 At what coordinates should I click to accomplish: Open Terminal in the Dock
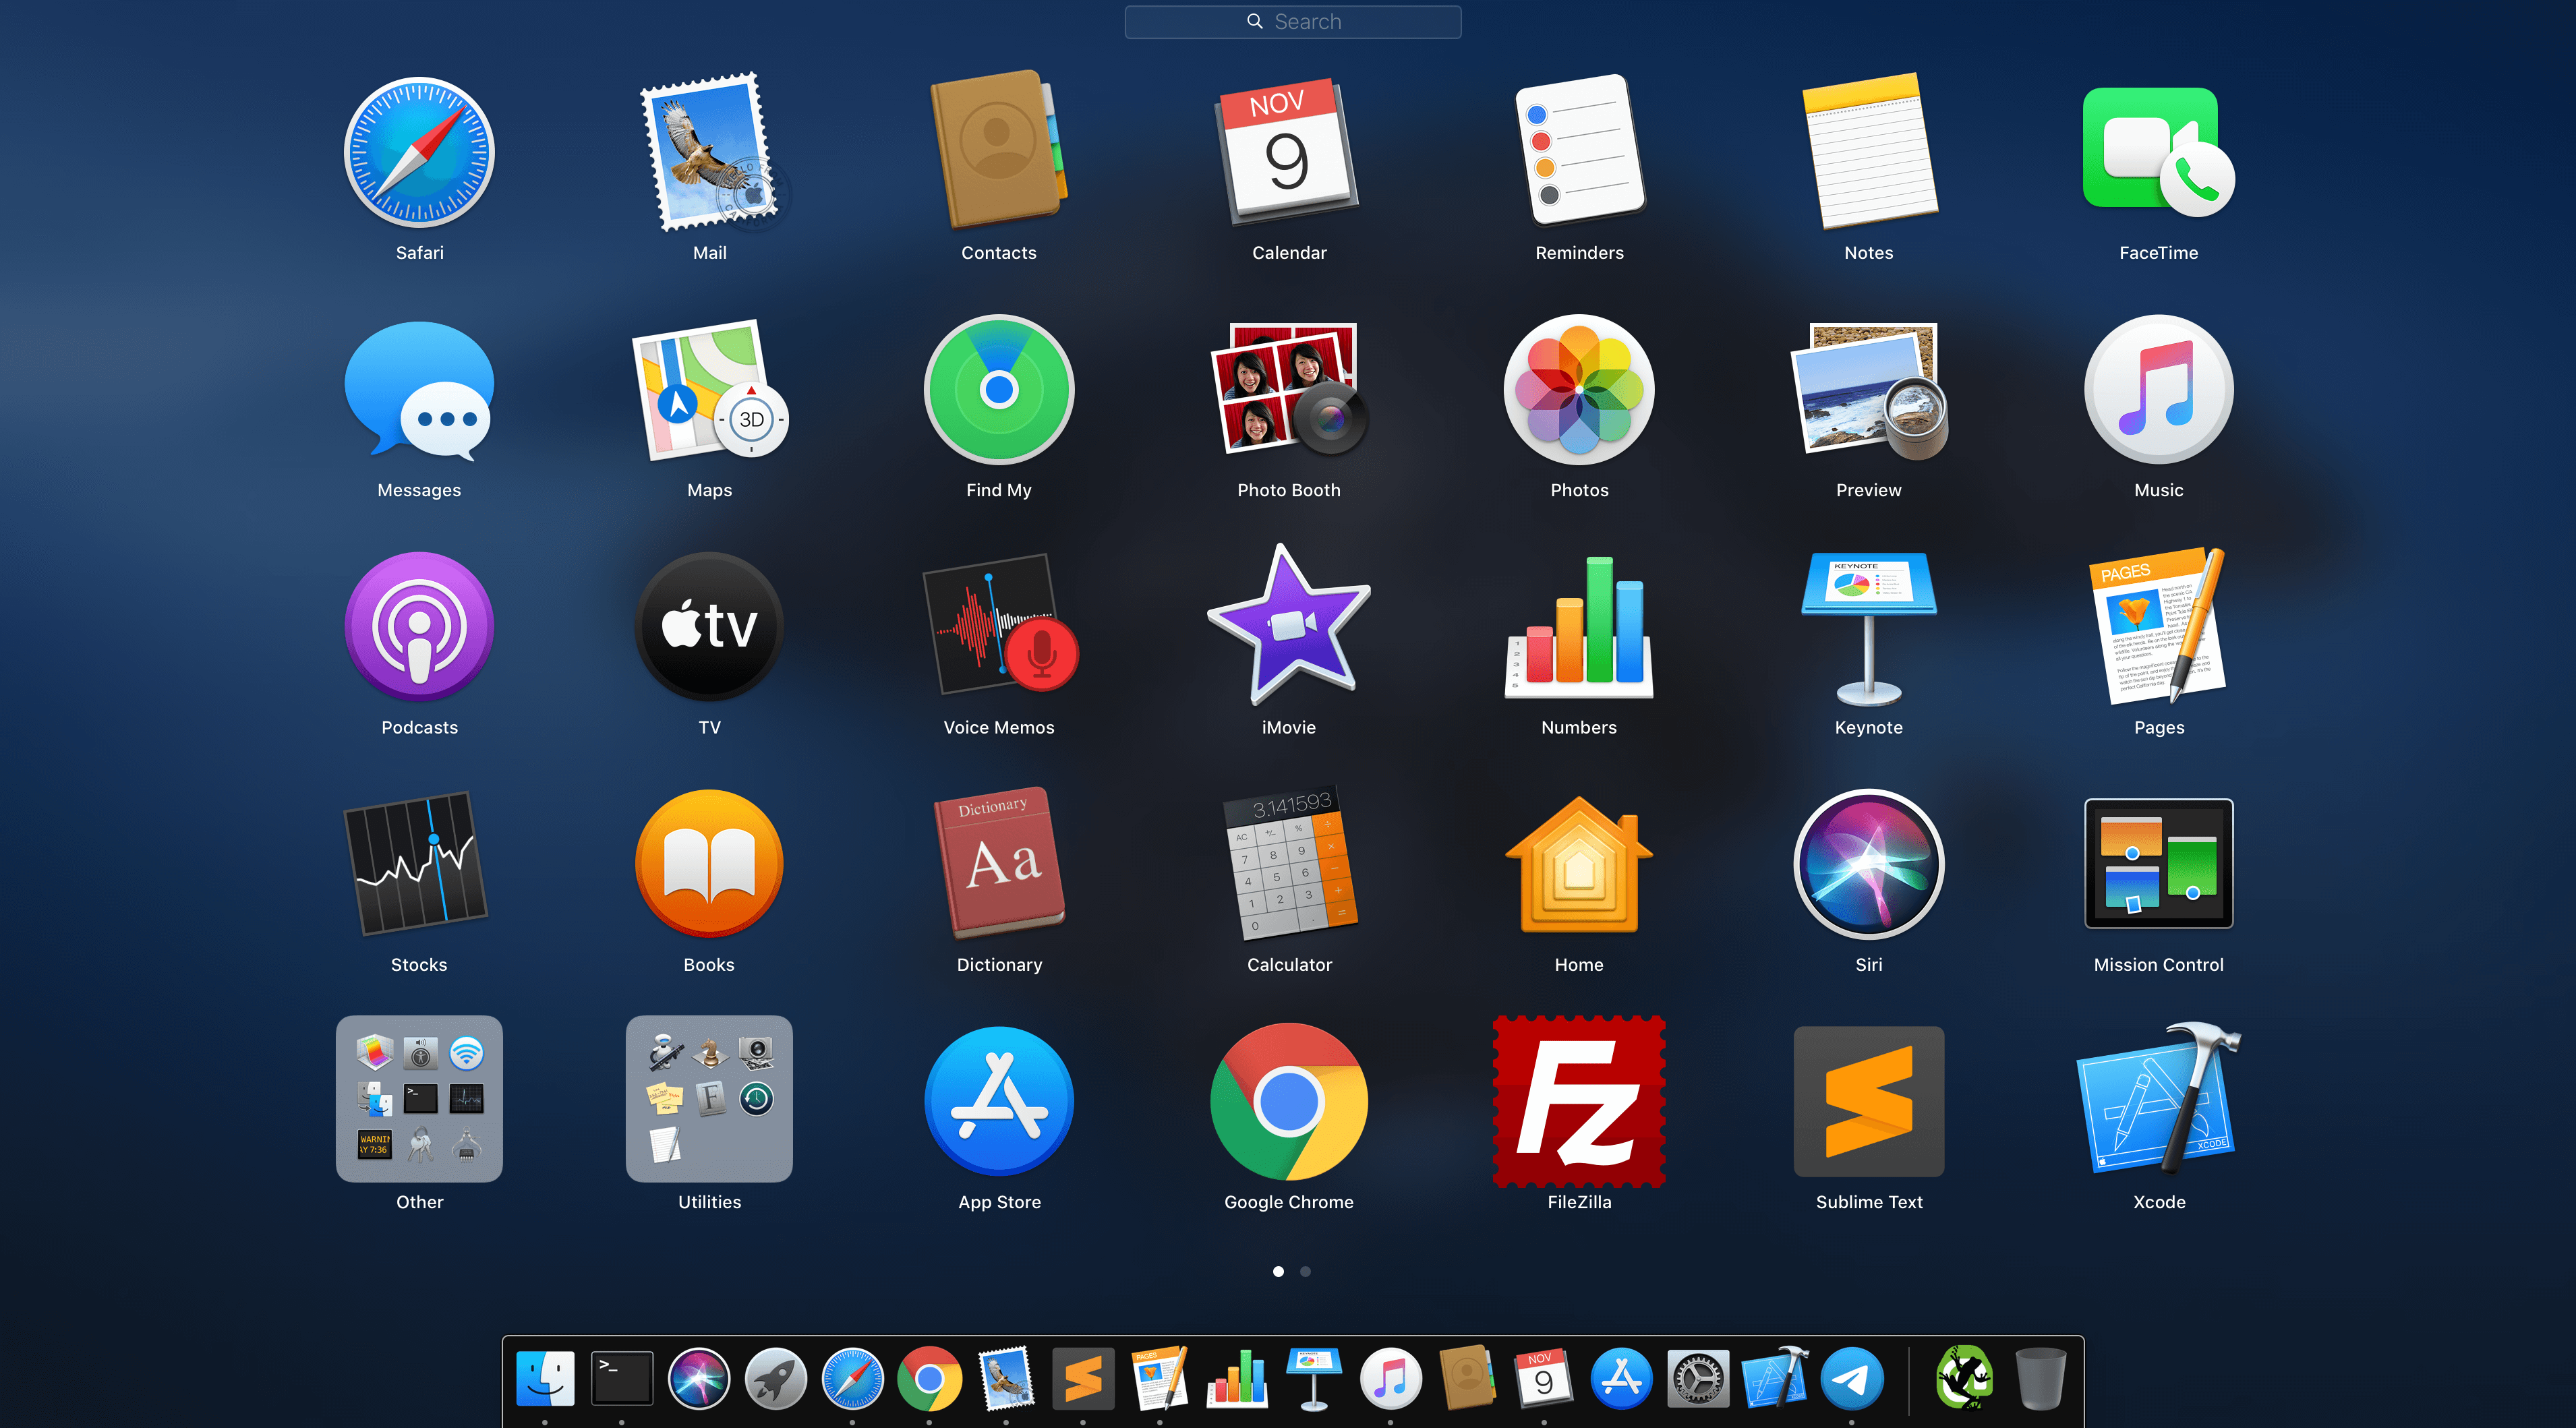click(622, 1379)
